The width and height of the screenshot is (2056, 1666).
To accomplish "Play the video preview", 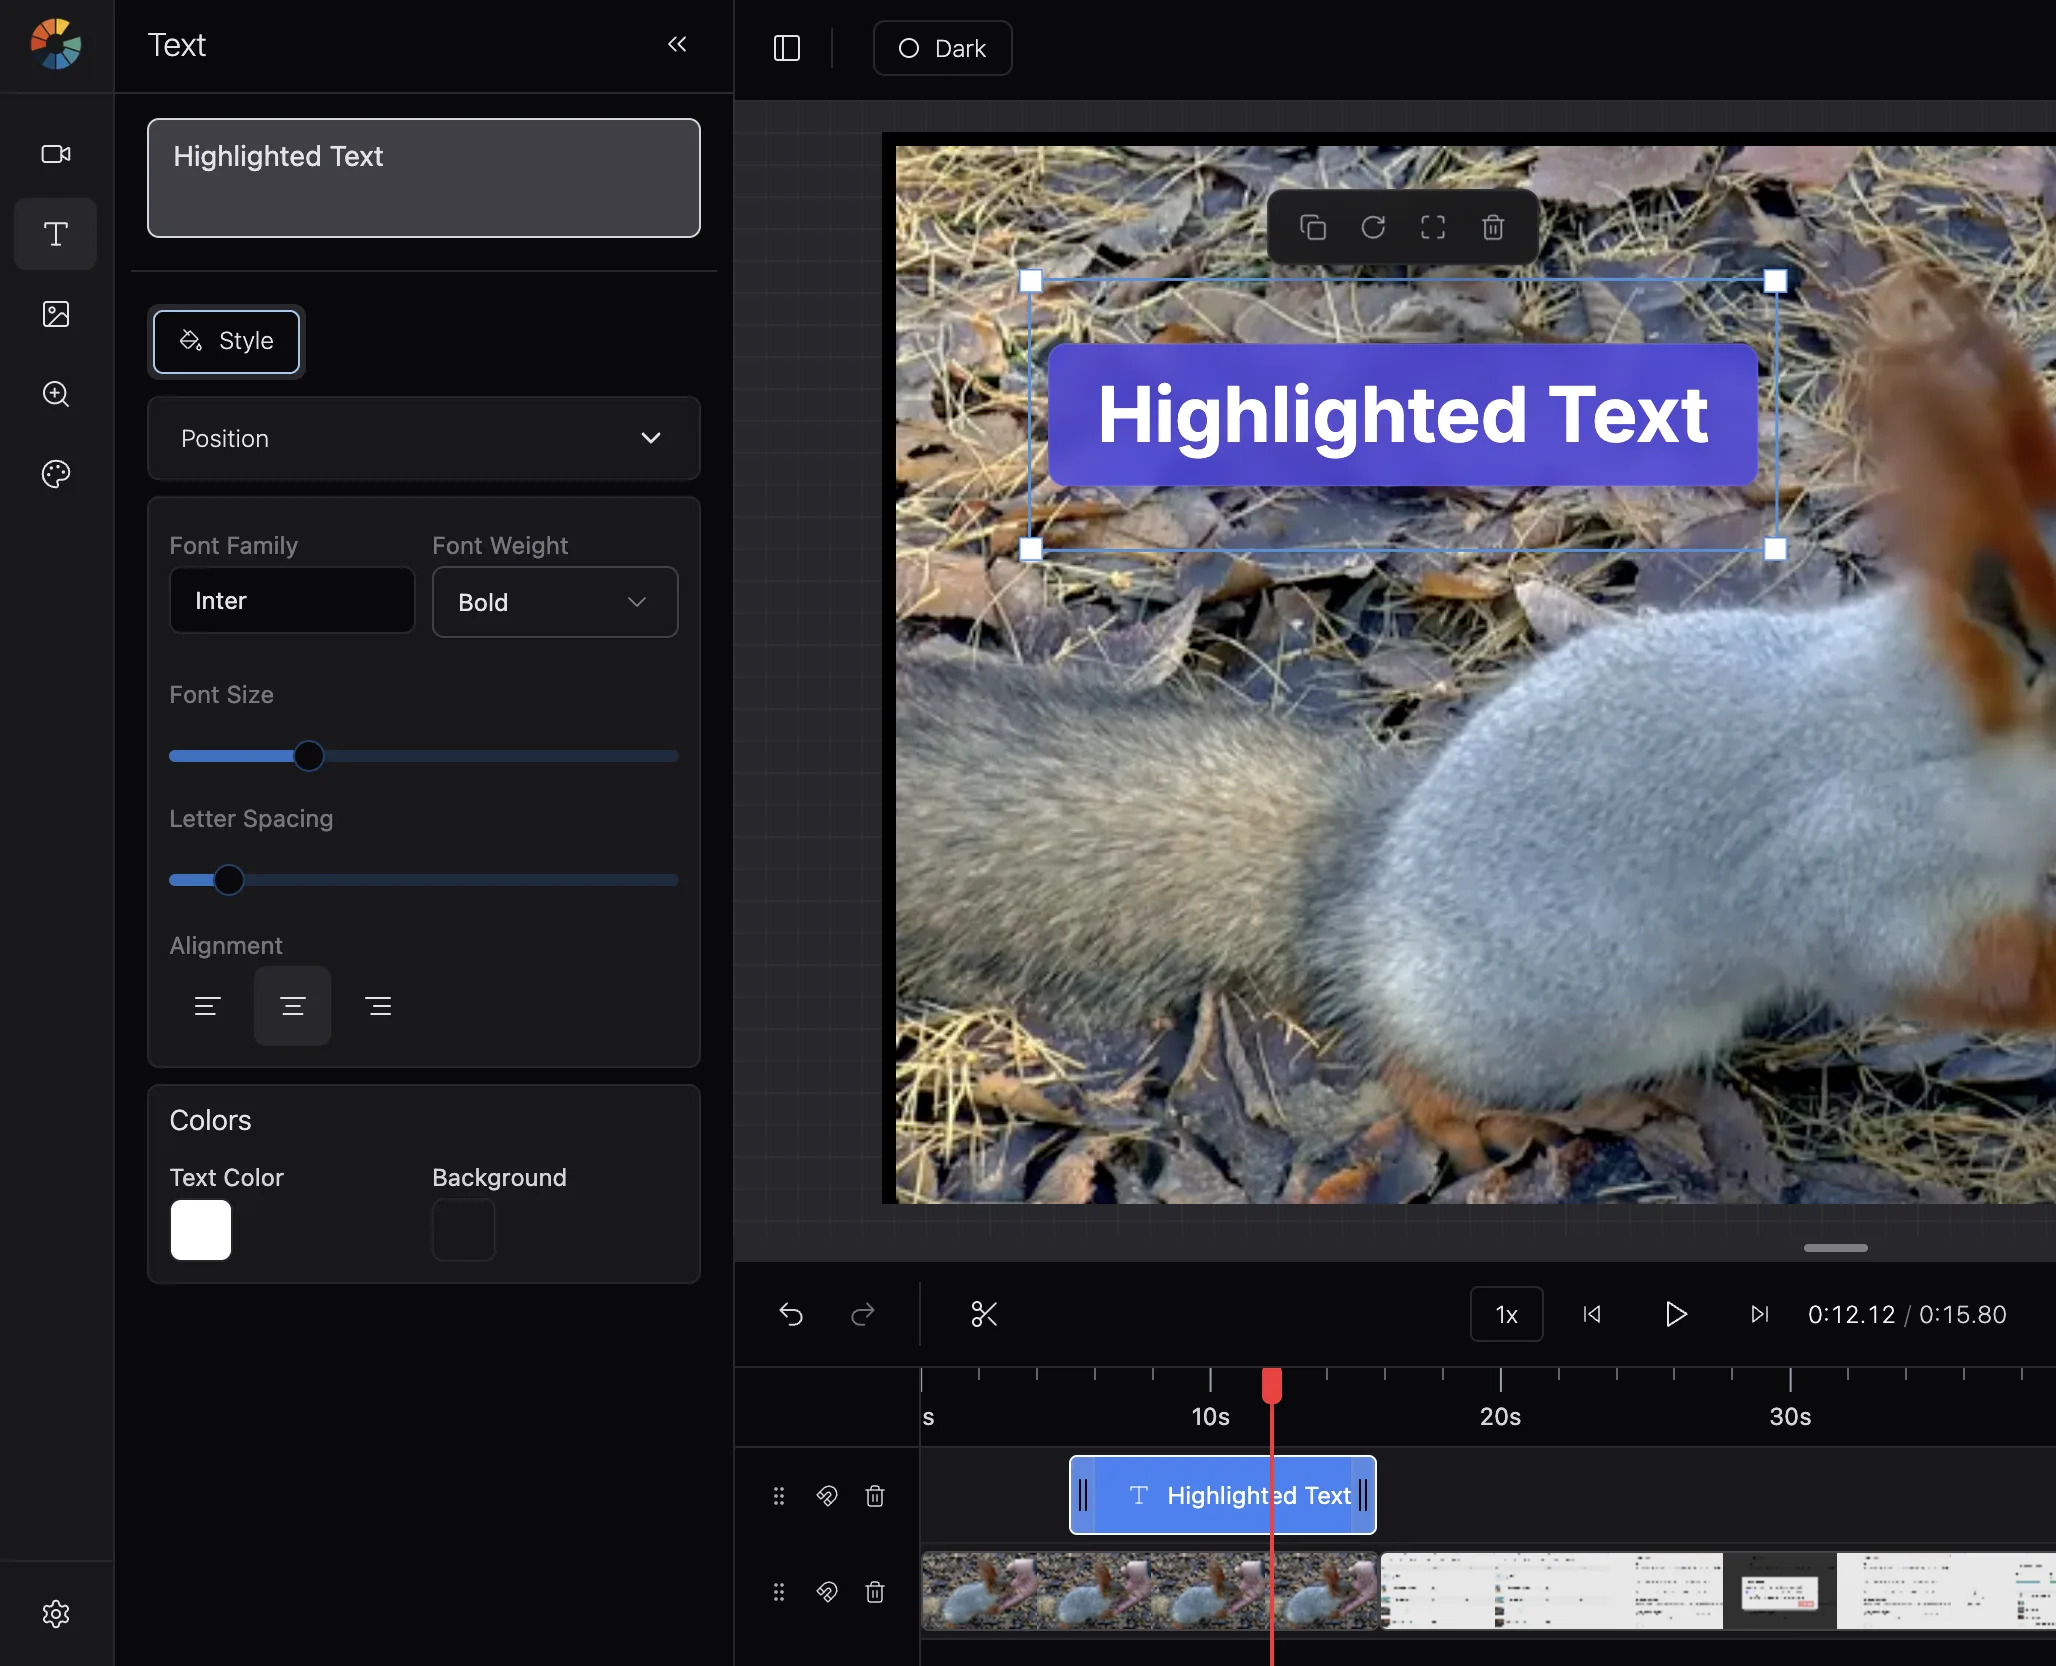I will coord(1676,1314).
